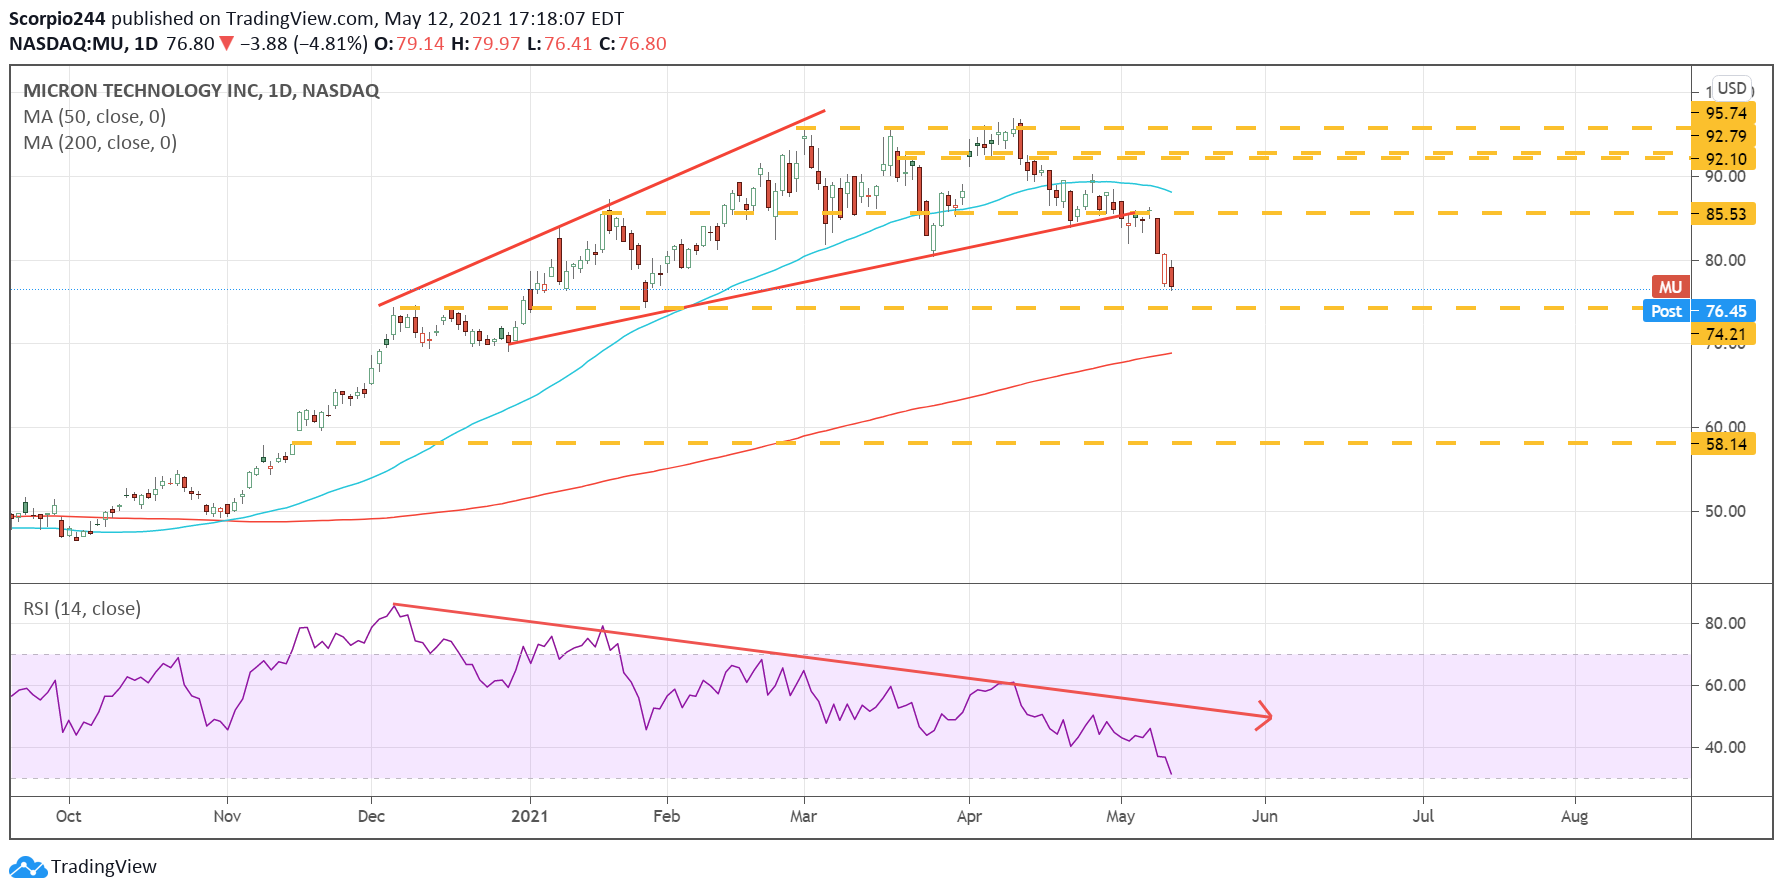1783x894 pixels.
Task: Click the blue Post market price tag
Action: pos(1666,311)
